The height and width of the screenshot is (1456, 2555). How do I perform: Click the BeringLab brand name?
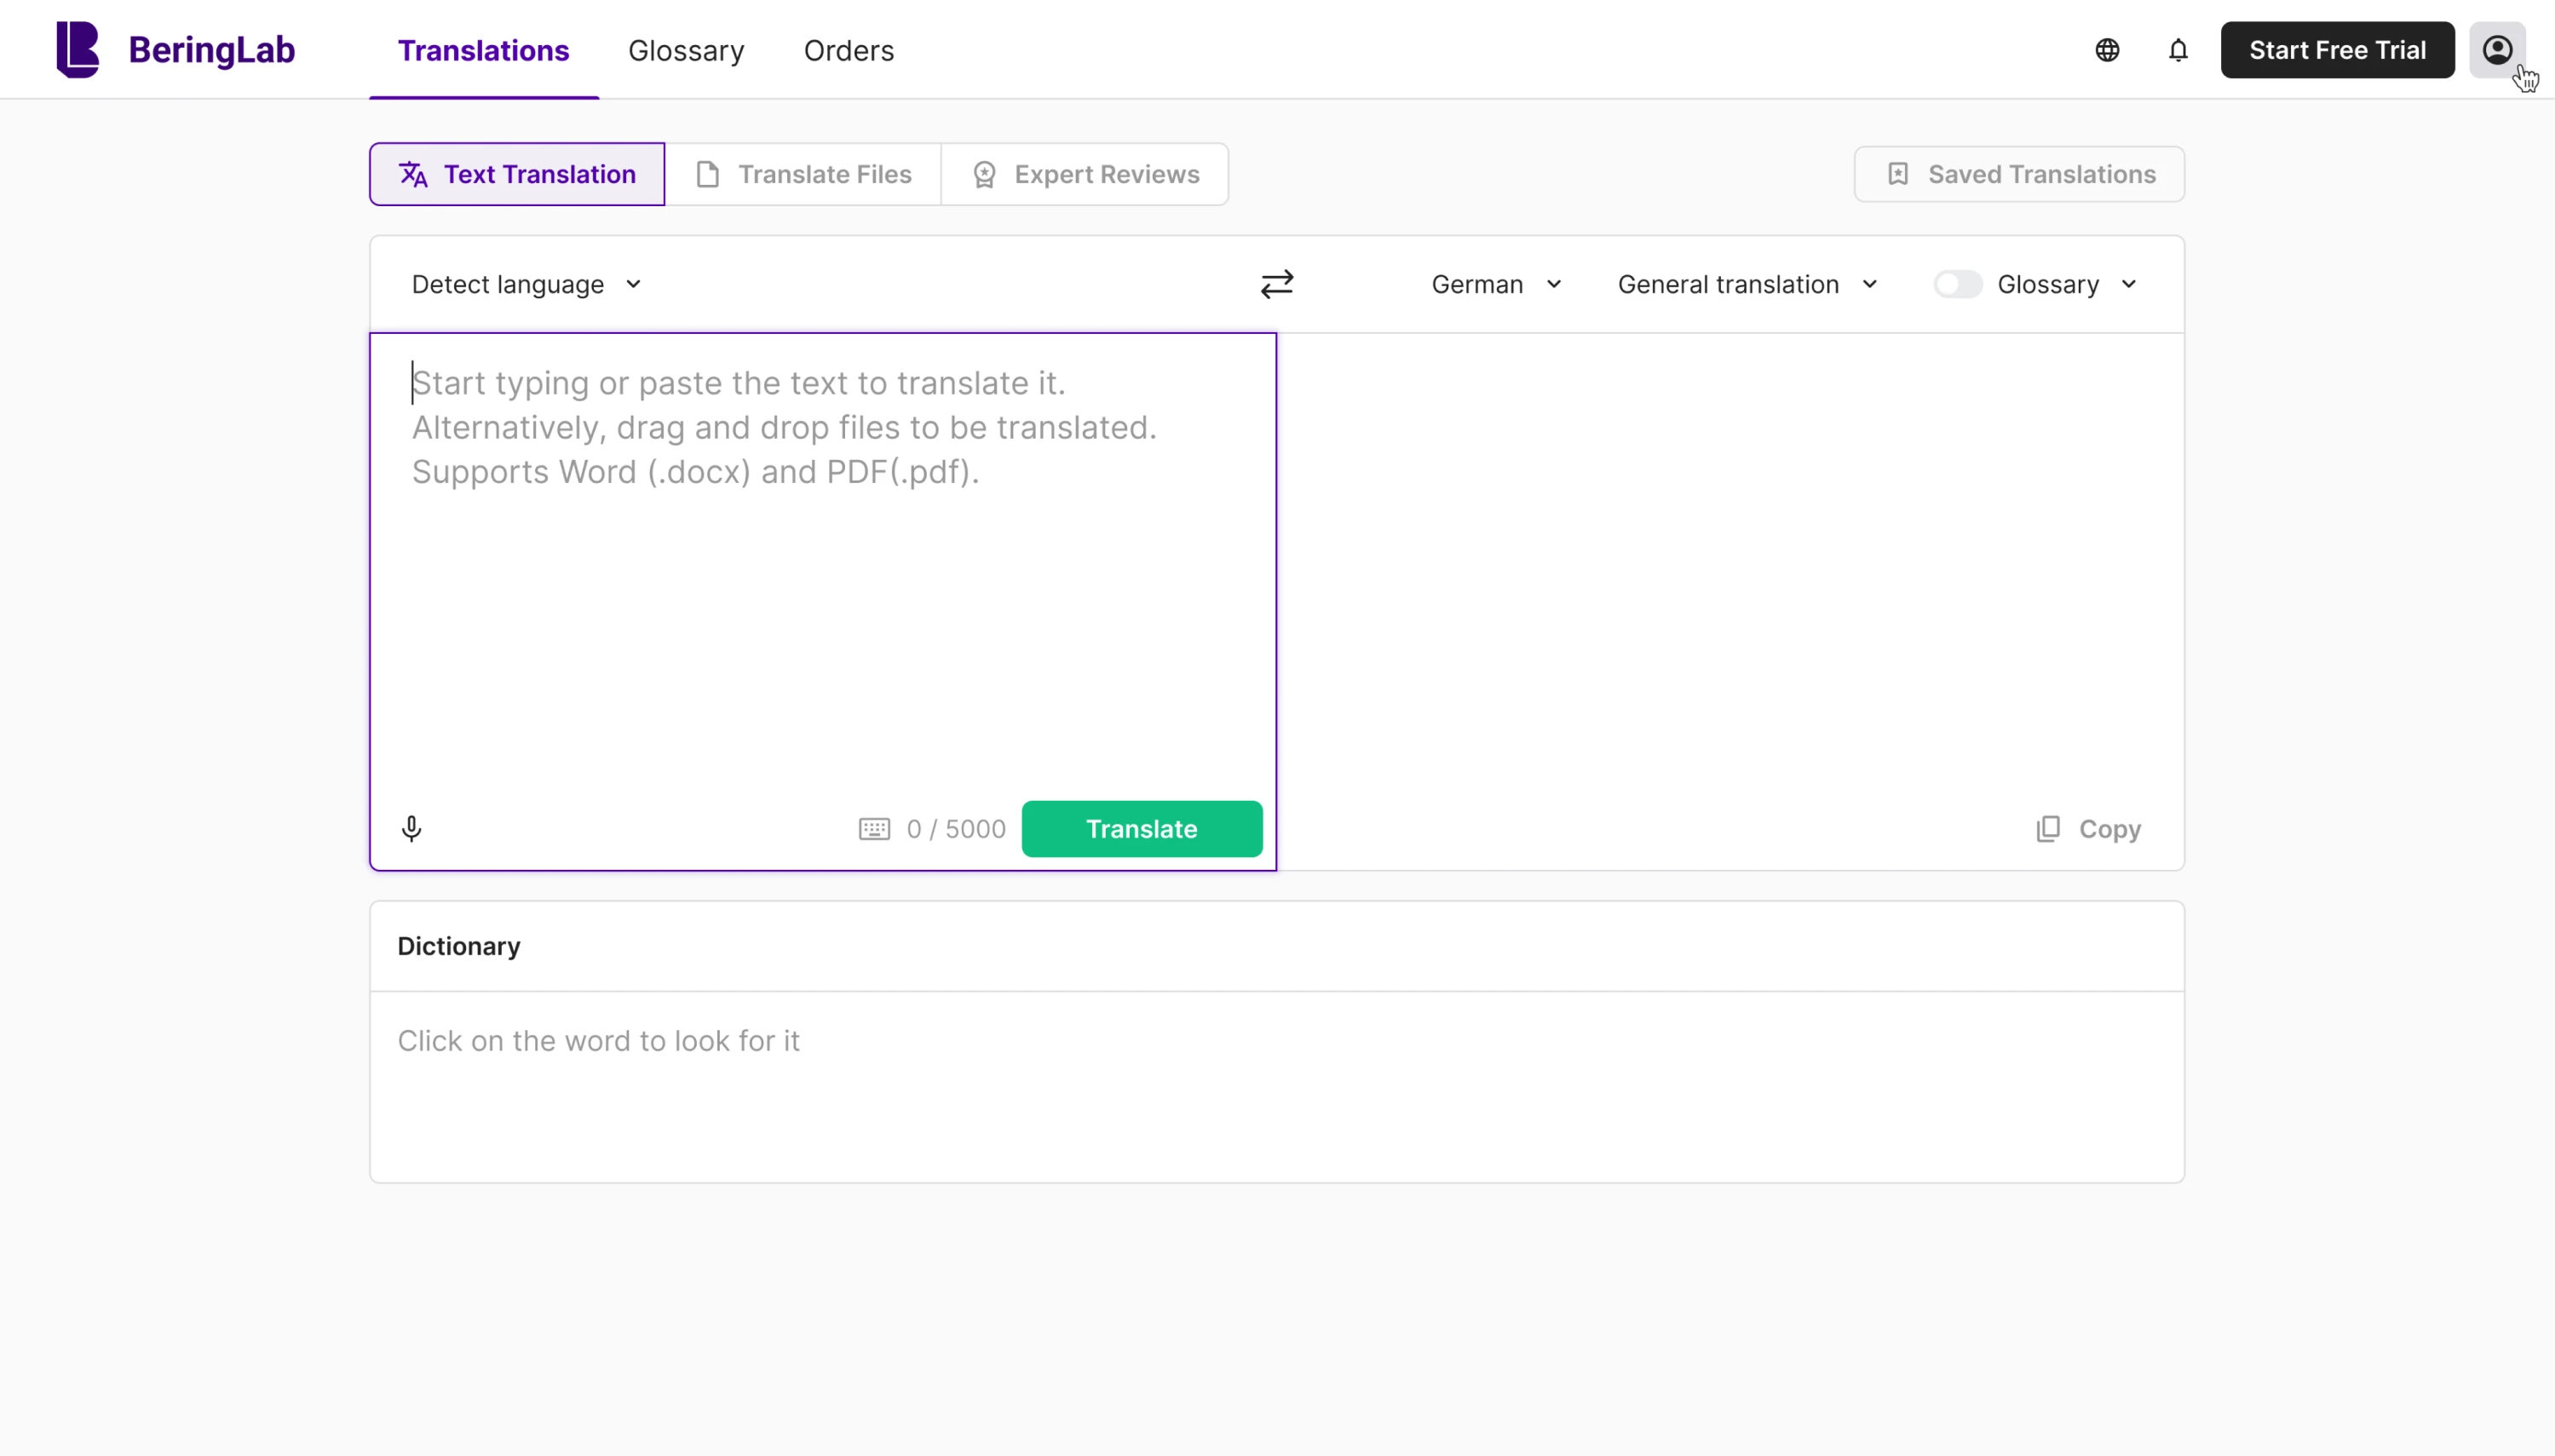211,50
